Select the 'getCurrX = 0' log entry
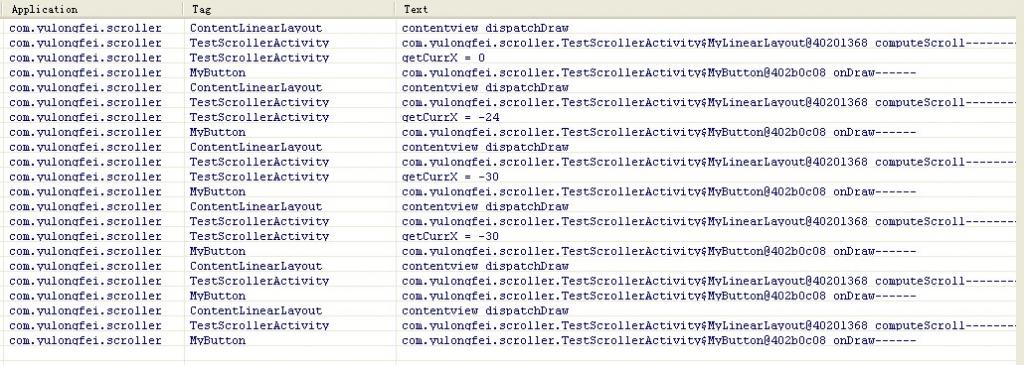This screenshot has height=365, width=1024. point(512,57)
